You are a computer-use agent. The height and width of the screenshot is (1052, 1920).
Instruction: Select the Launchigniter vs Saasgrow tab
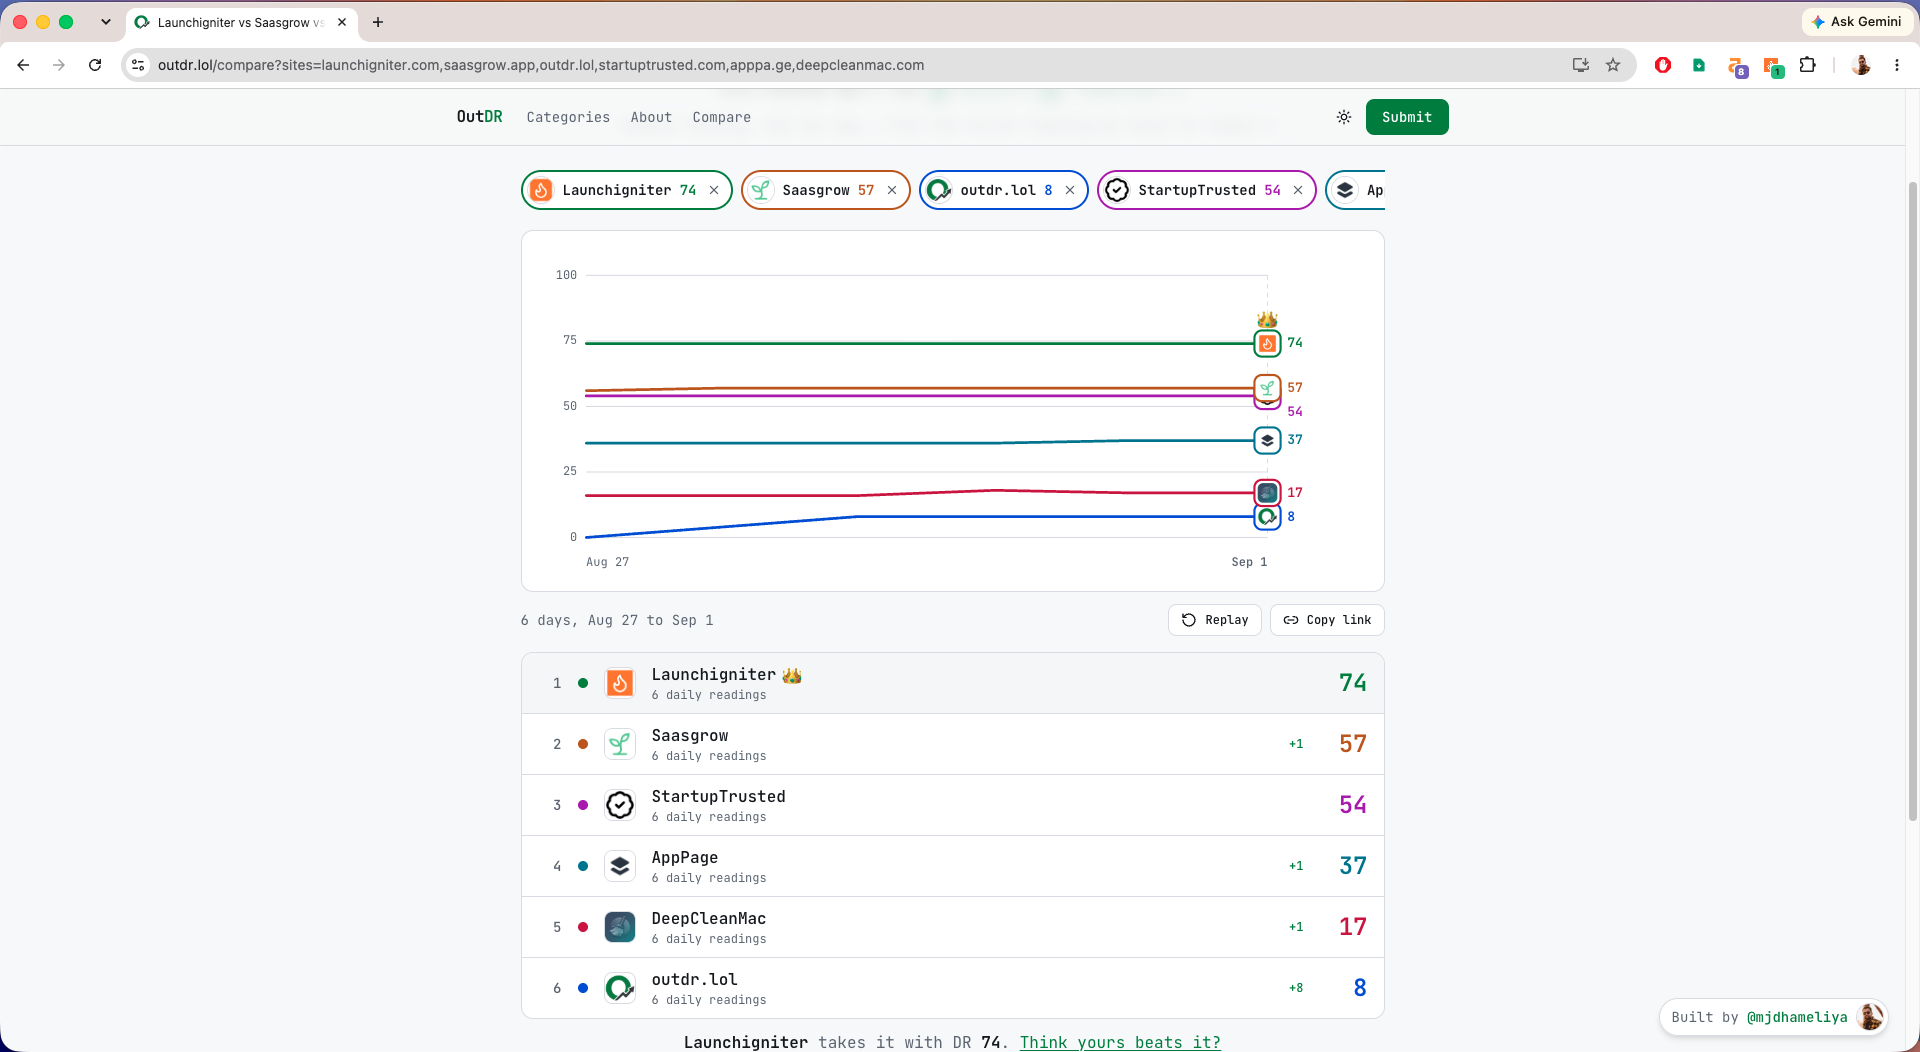pos(240,22)
